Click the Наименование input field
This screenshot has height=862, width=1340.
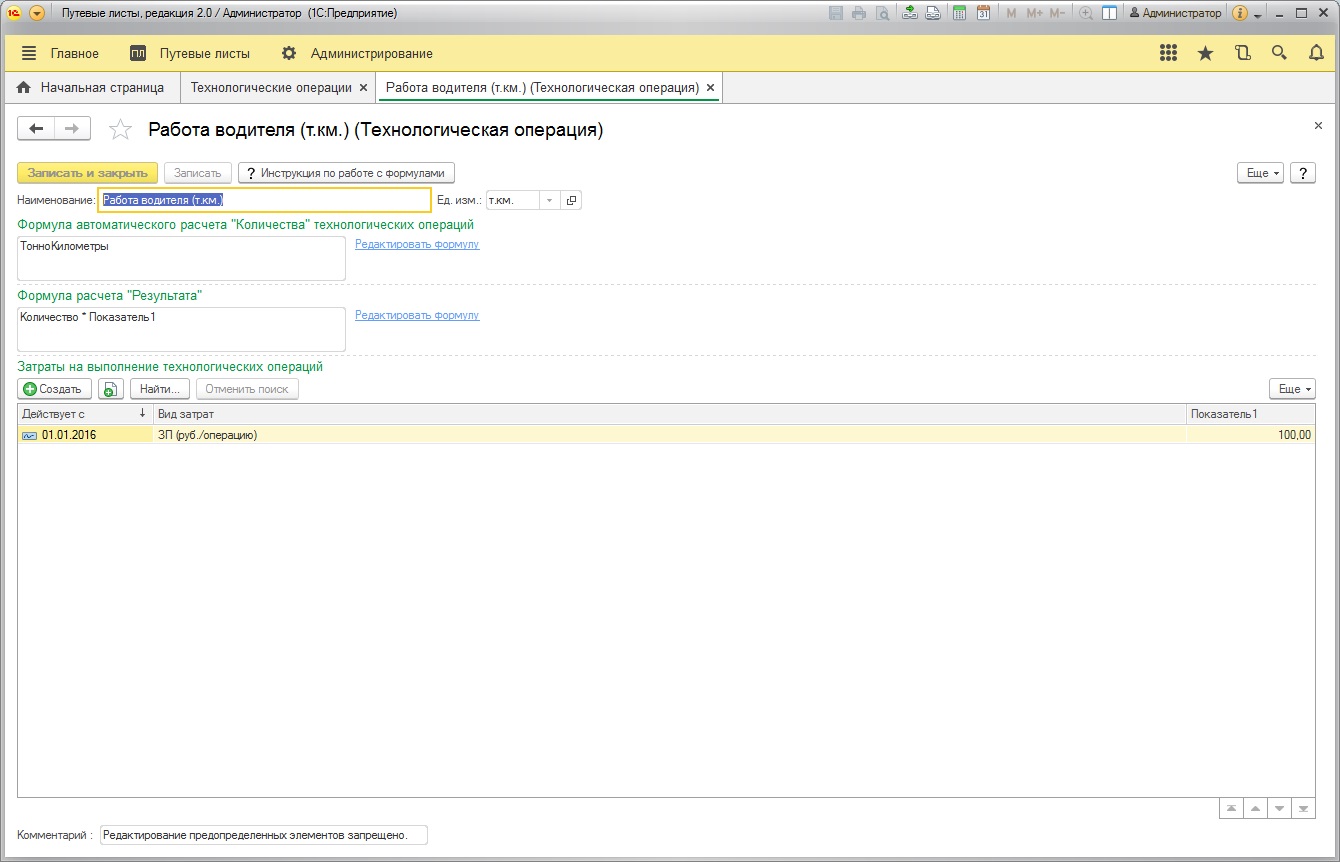point(265,200)
